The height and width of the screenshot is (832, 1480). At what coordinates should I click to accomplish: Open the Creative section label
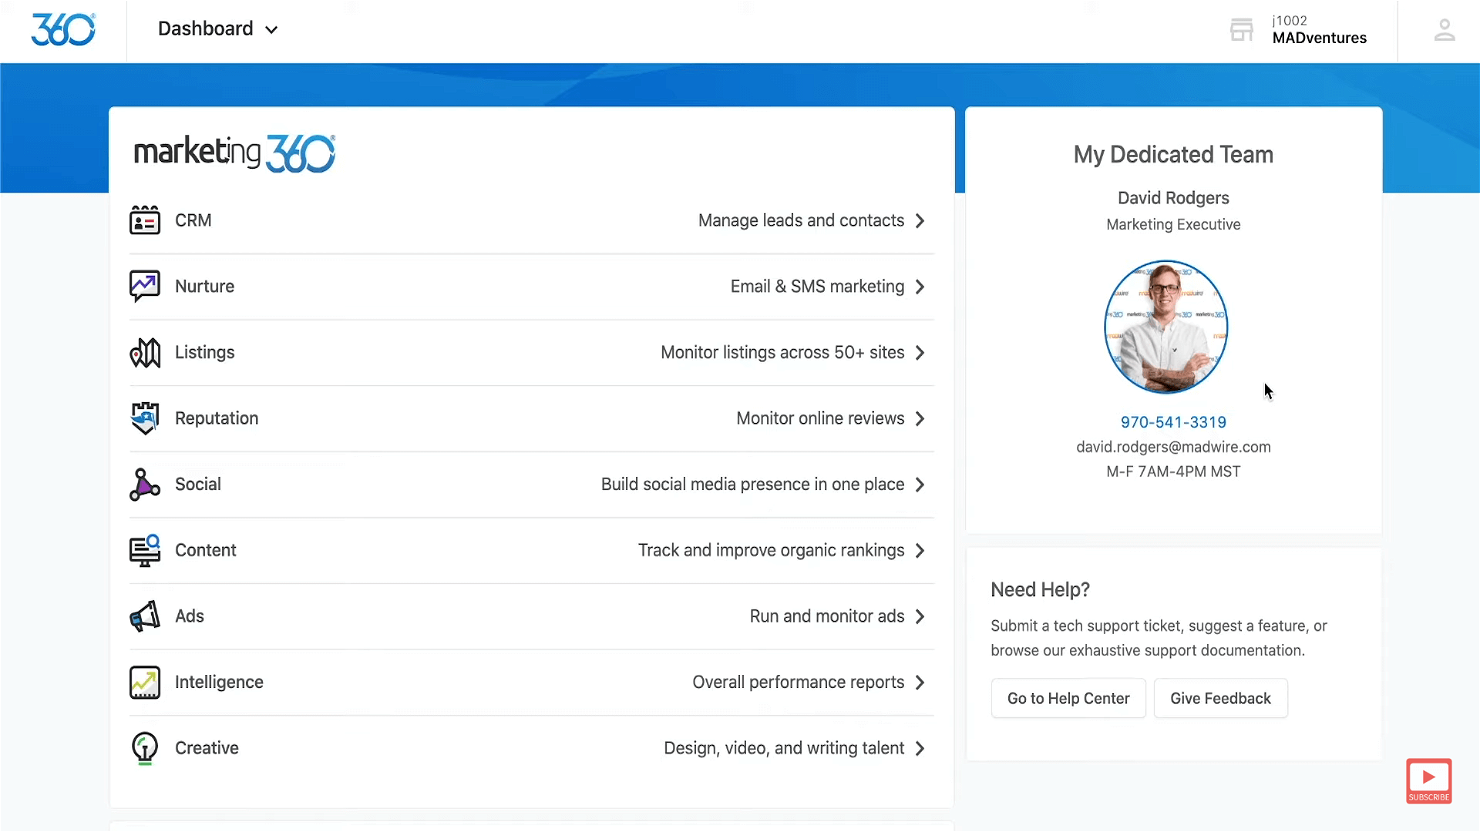207,748
